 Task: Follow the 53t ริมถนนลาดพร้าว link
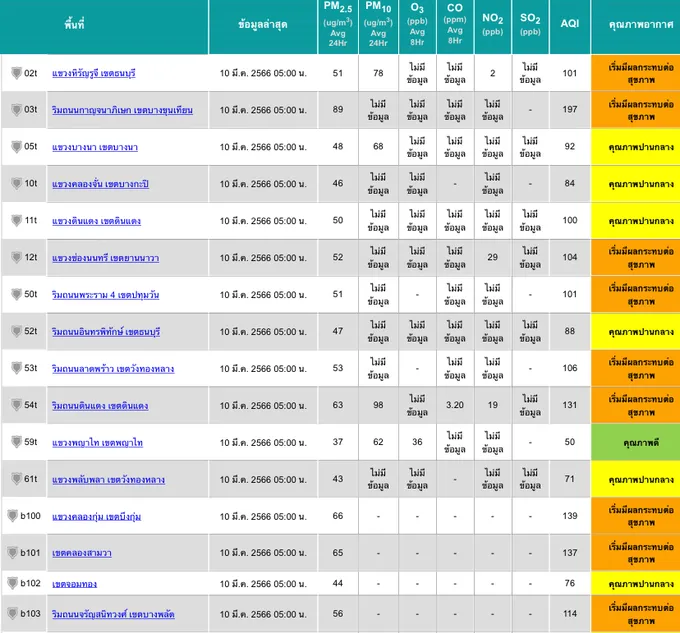click(x=113, y=369)
